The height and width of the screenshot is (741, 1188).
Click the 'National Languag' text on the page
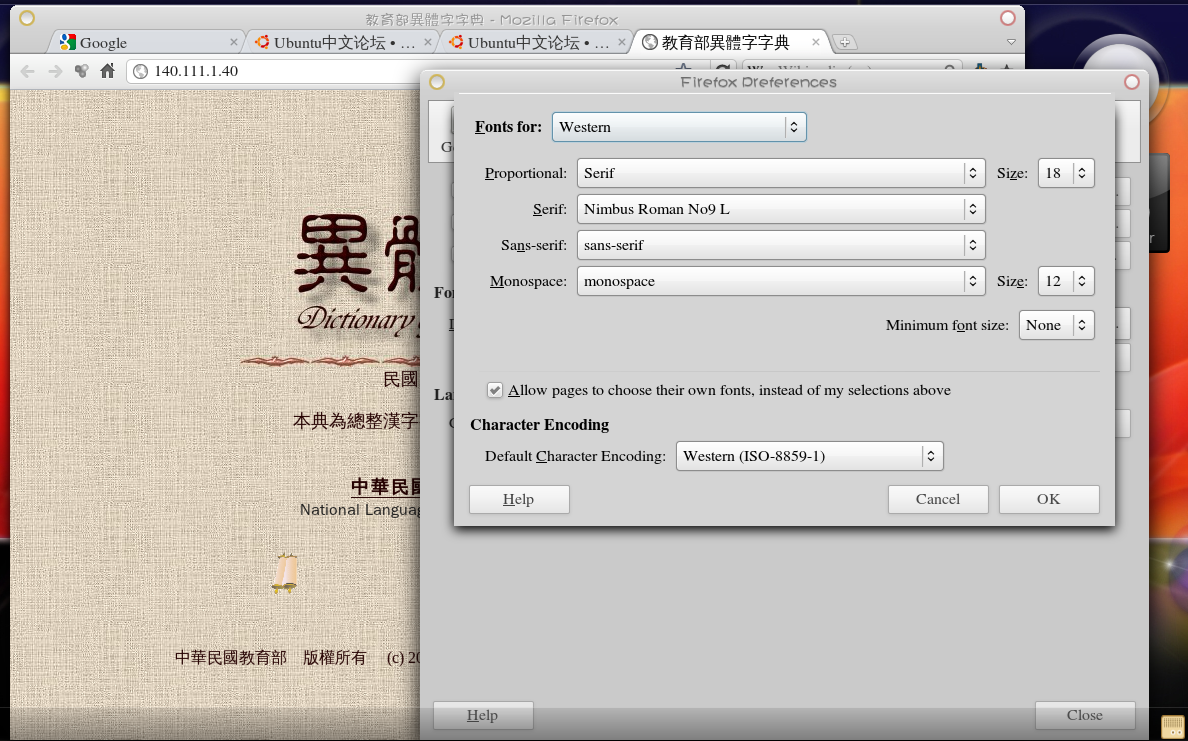click(360, 510)
